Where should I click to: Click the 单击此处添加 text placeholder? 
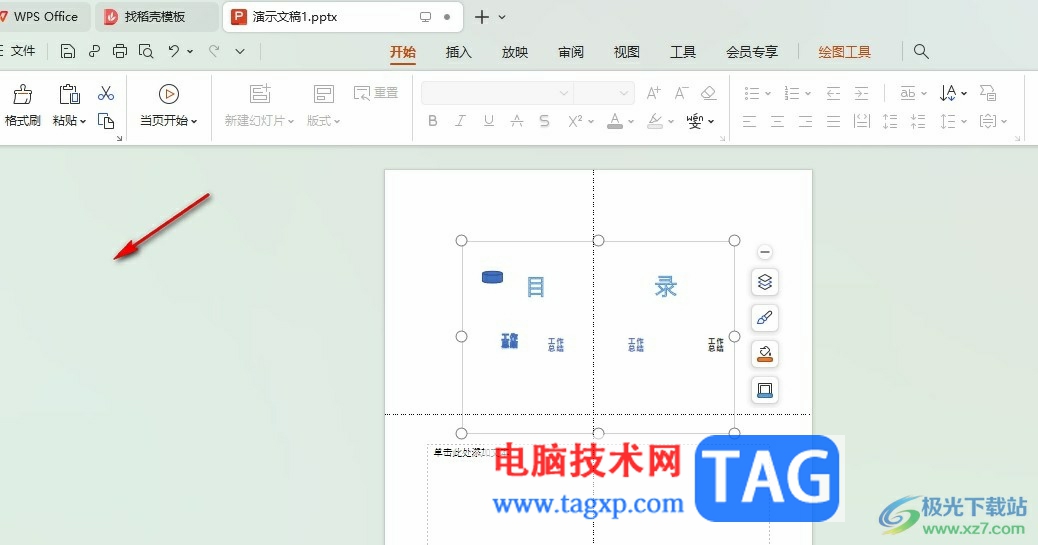[463, 453]
